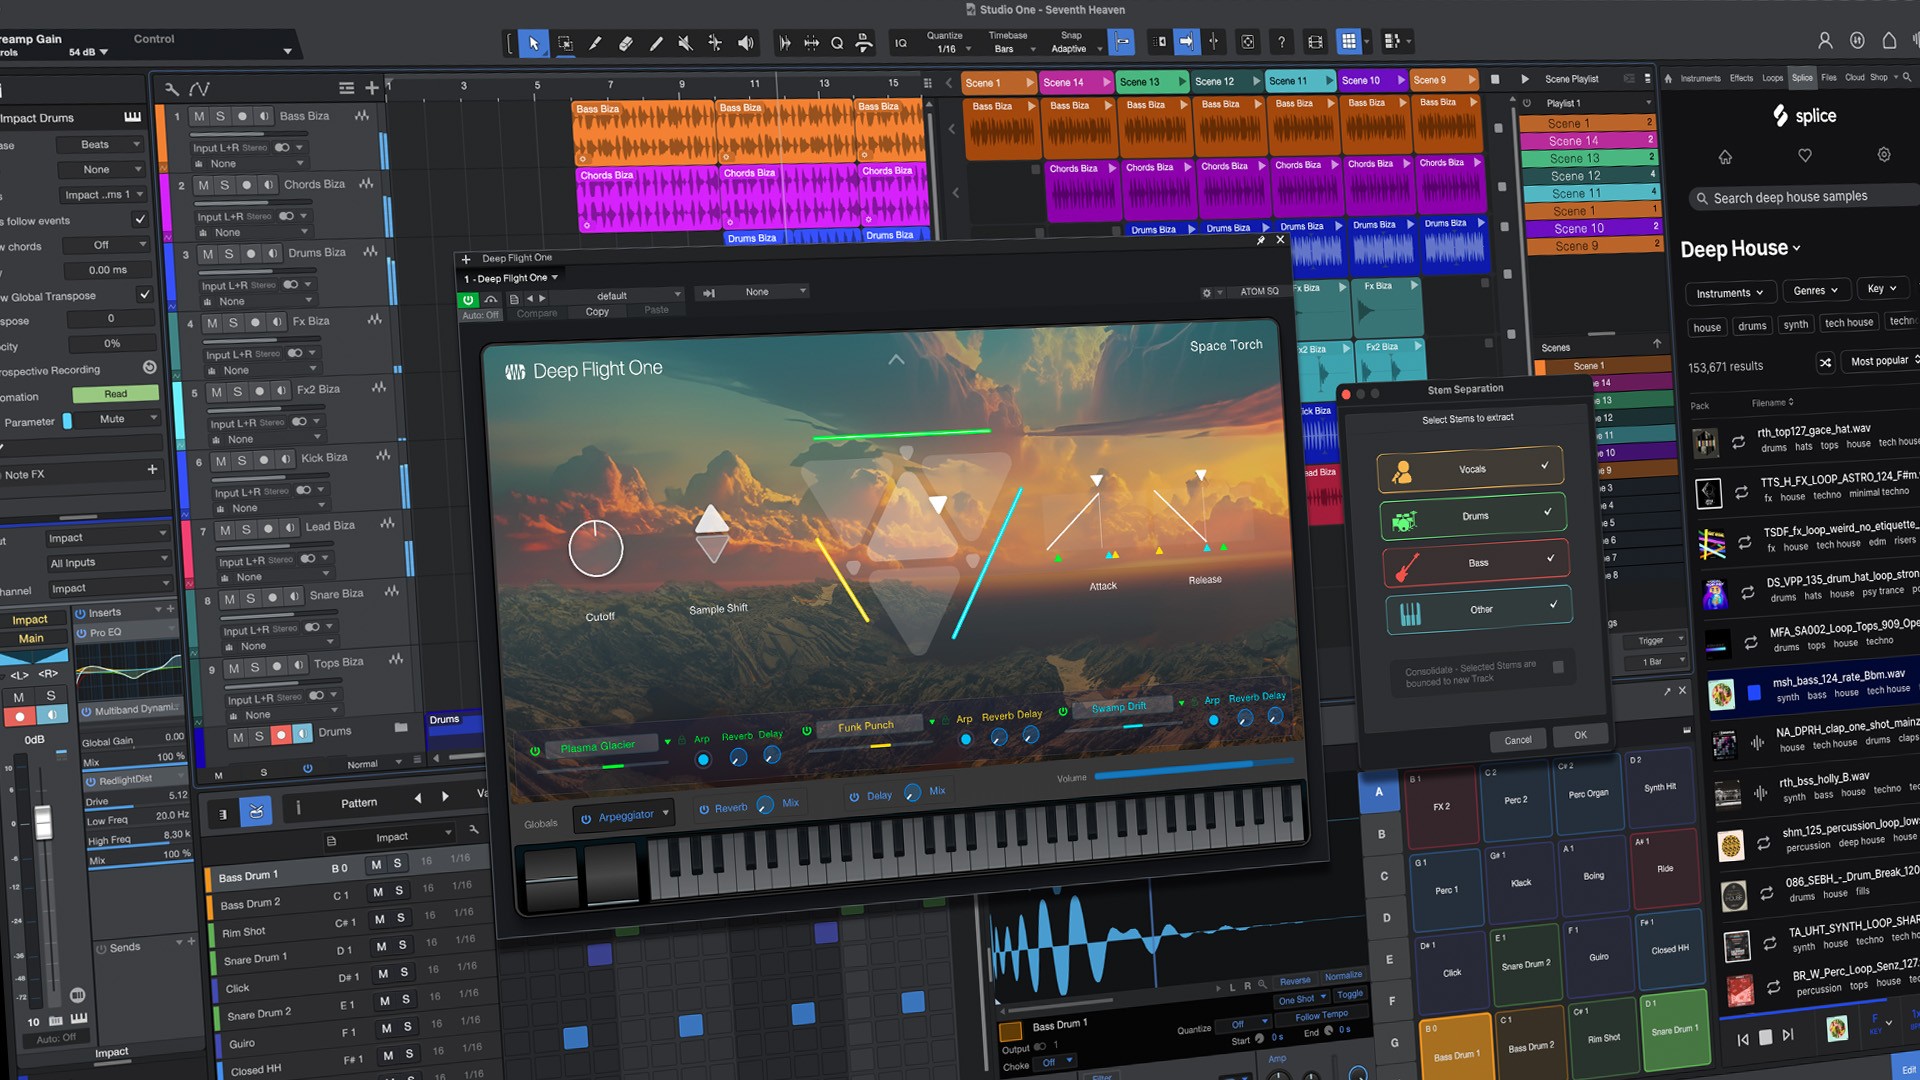Click the magnifier zoom icon in the toolbar
1920x1080 pixels.
(838, 42)
